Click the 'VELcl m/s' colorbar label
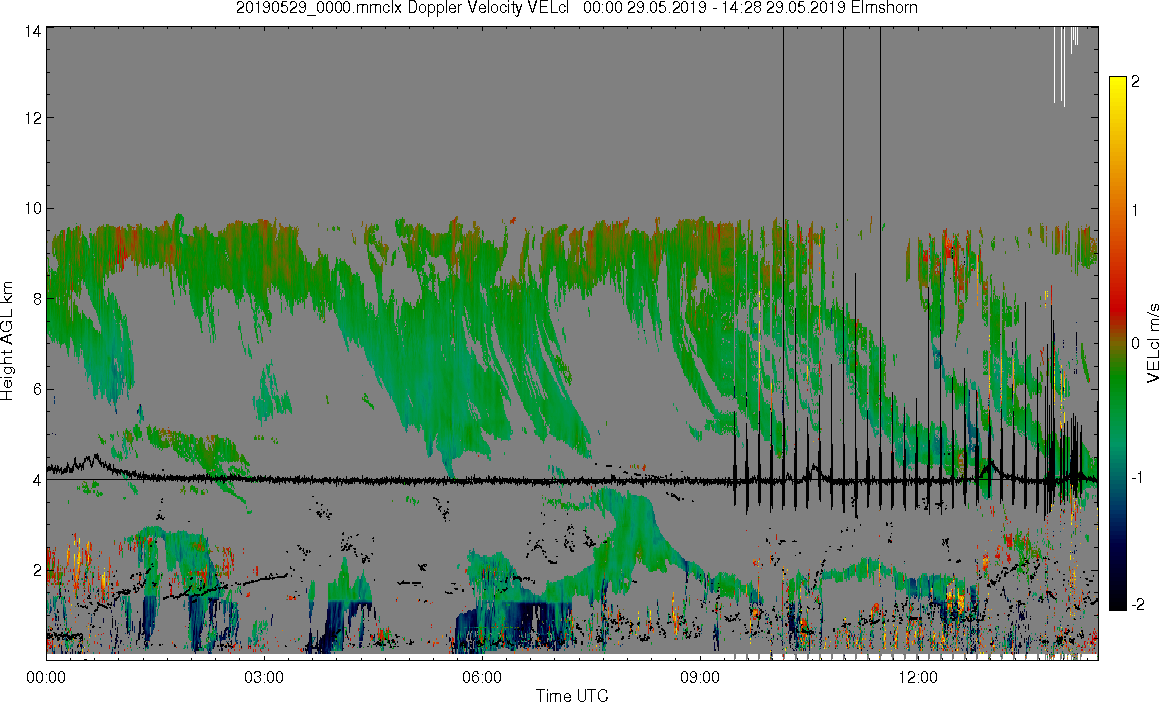 pos(1152,343)
